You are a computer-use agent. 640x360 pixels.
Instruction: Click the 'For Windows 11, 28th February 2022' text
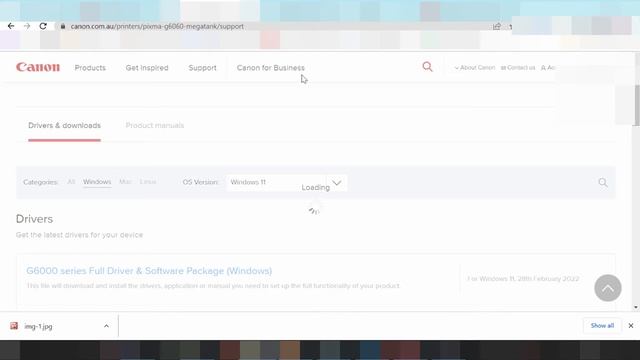(523, 279)
